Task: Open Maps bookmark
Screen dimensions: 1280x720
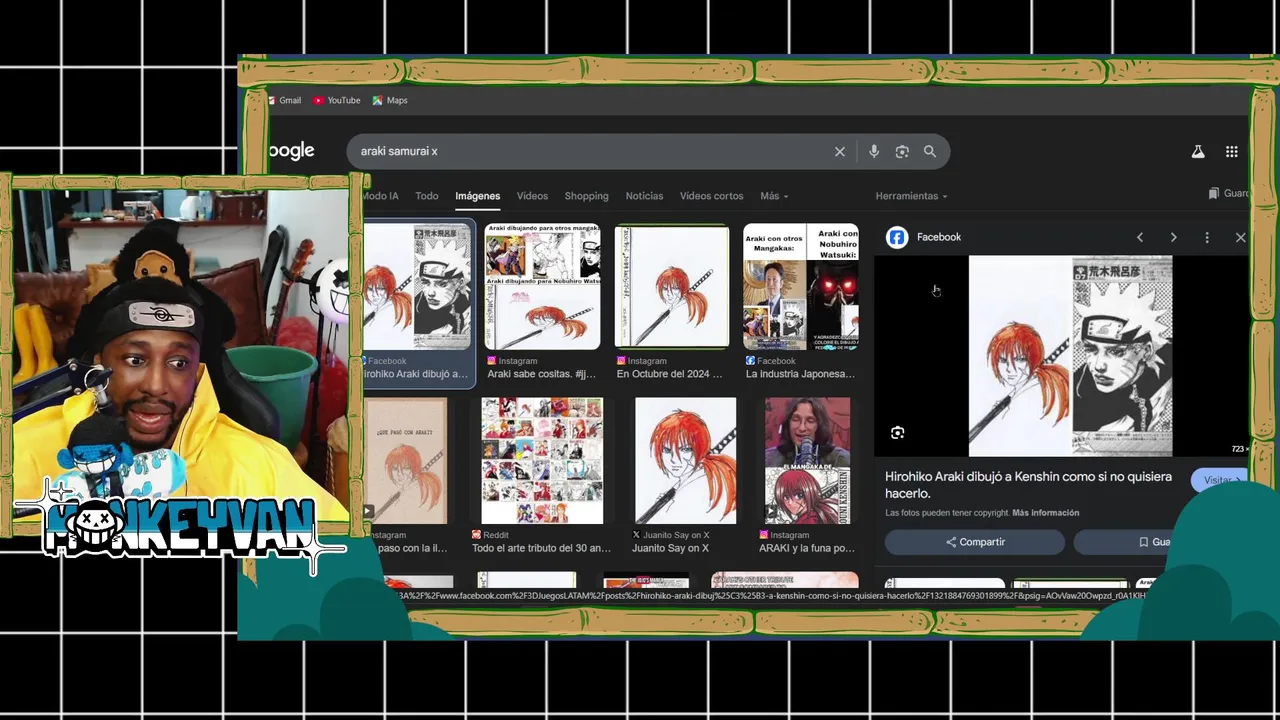Action: (390, 100)
